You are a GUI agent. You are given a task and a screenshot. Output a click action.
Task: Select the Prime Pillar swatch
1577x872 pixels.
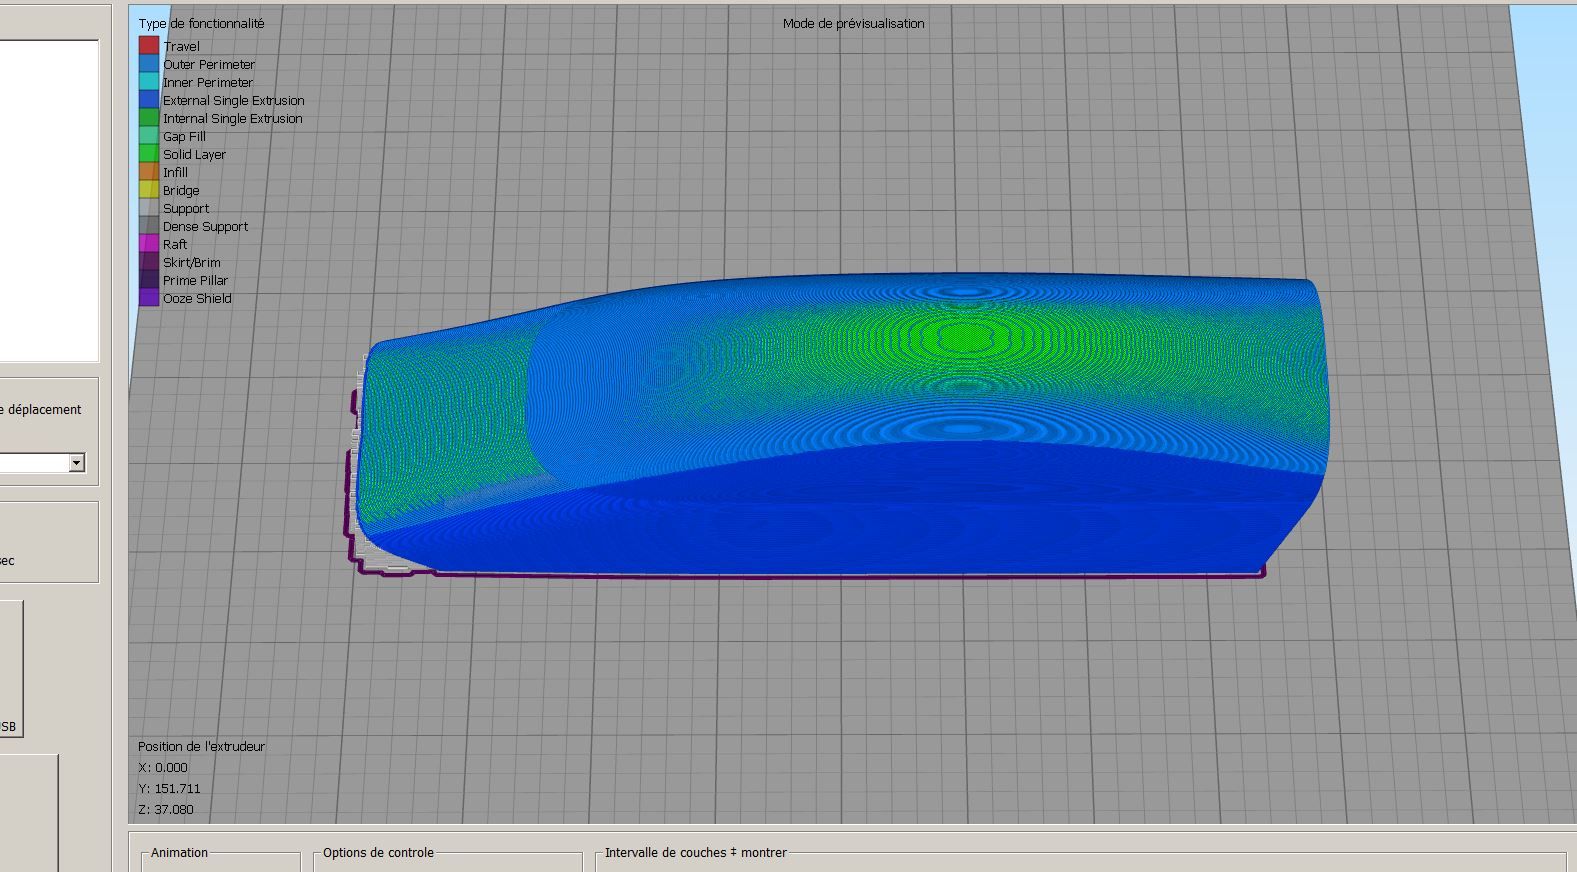(149, 279)
